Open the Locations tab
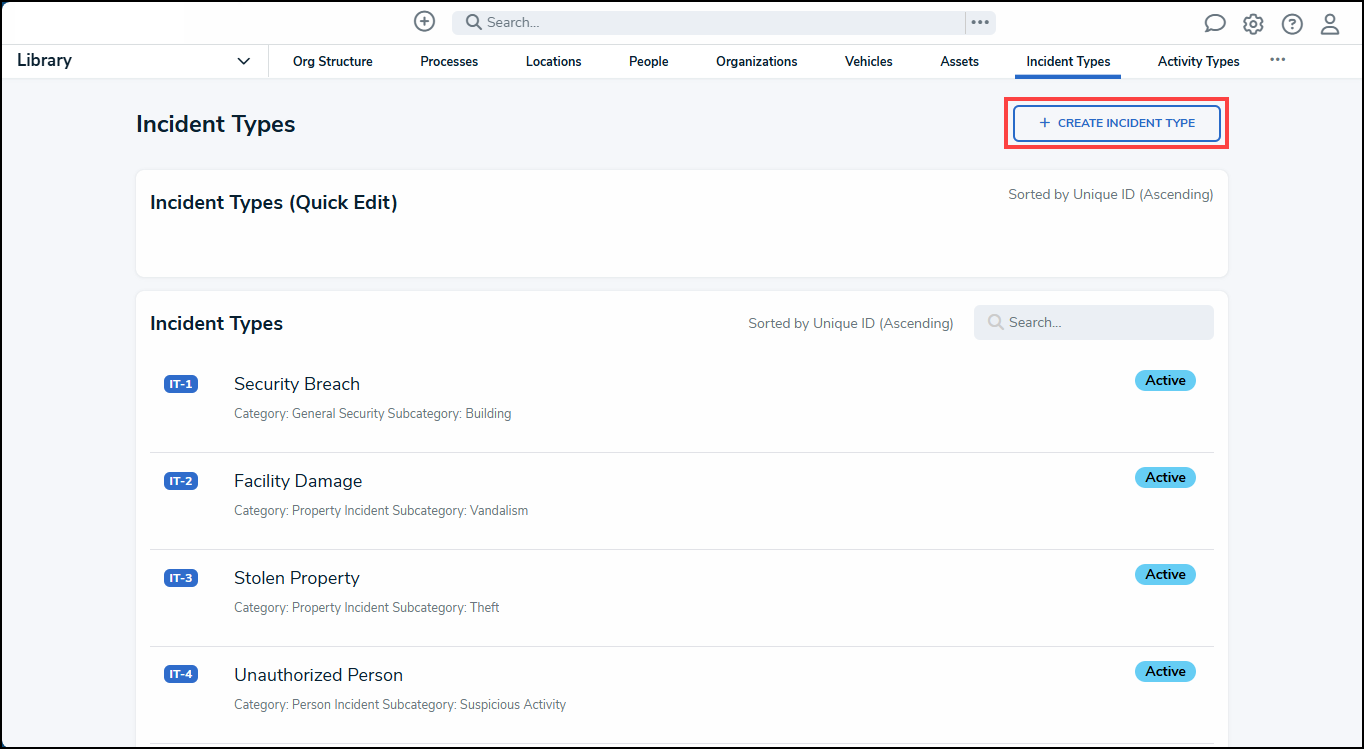The image size is (1364, 749). pyautogui.click(x=553, y=62)
